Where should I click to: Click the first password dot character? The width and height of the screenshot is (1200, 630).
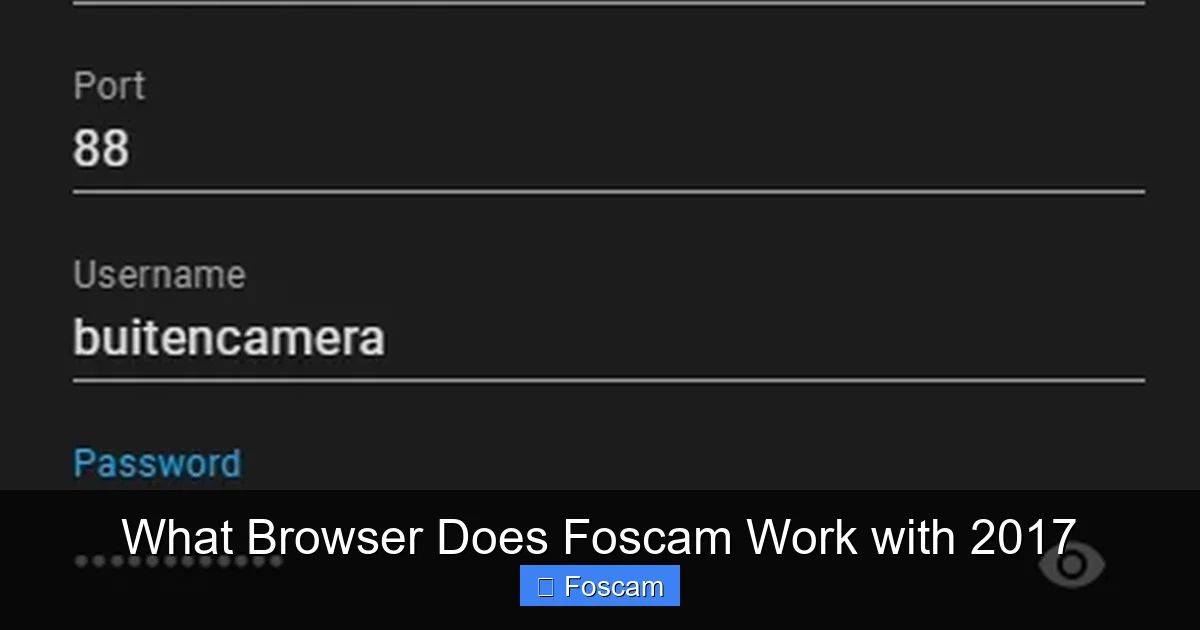(x=78, y=562)
